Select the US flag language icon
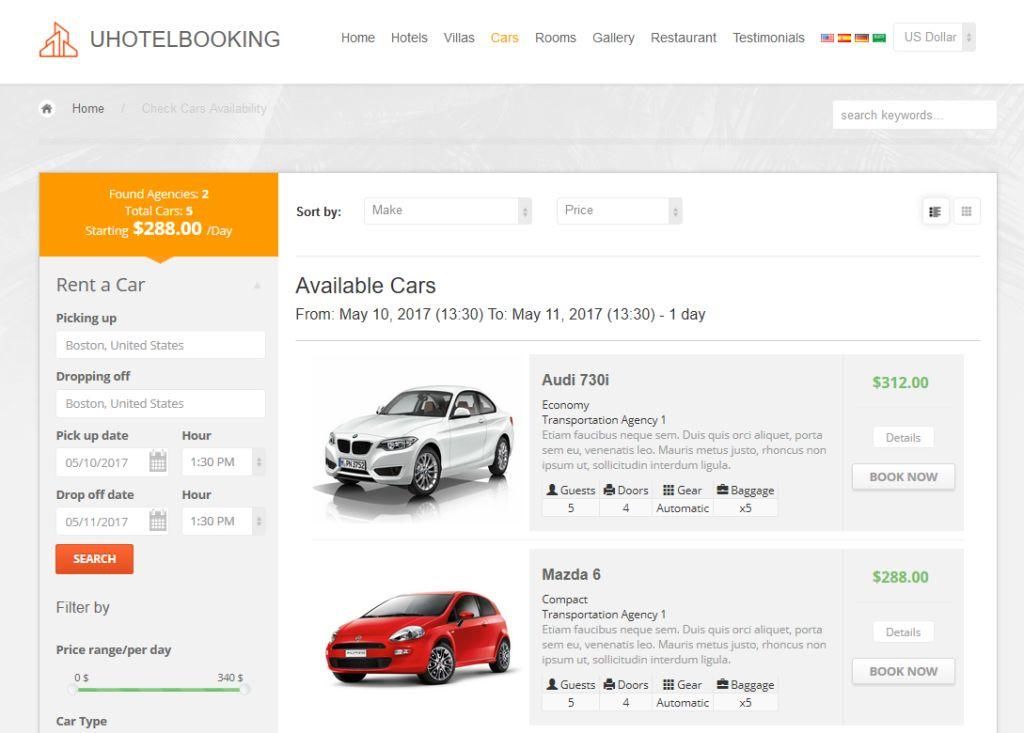This screenshot has height=733, width=1024. [827, 38]
